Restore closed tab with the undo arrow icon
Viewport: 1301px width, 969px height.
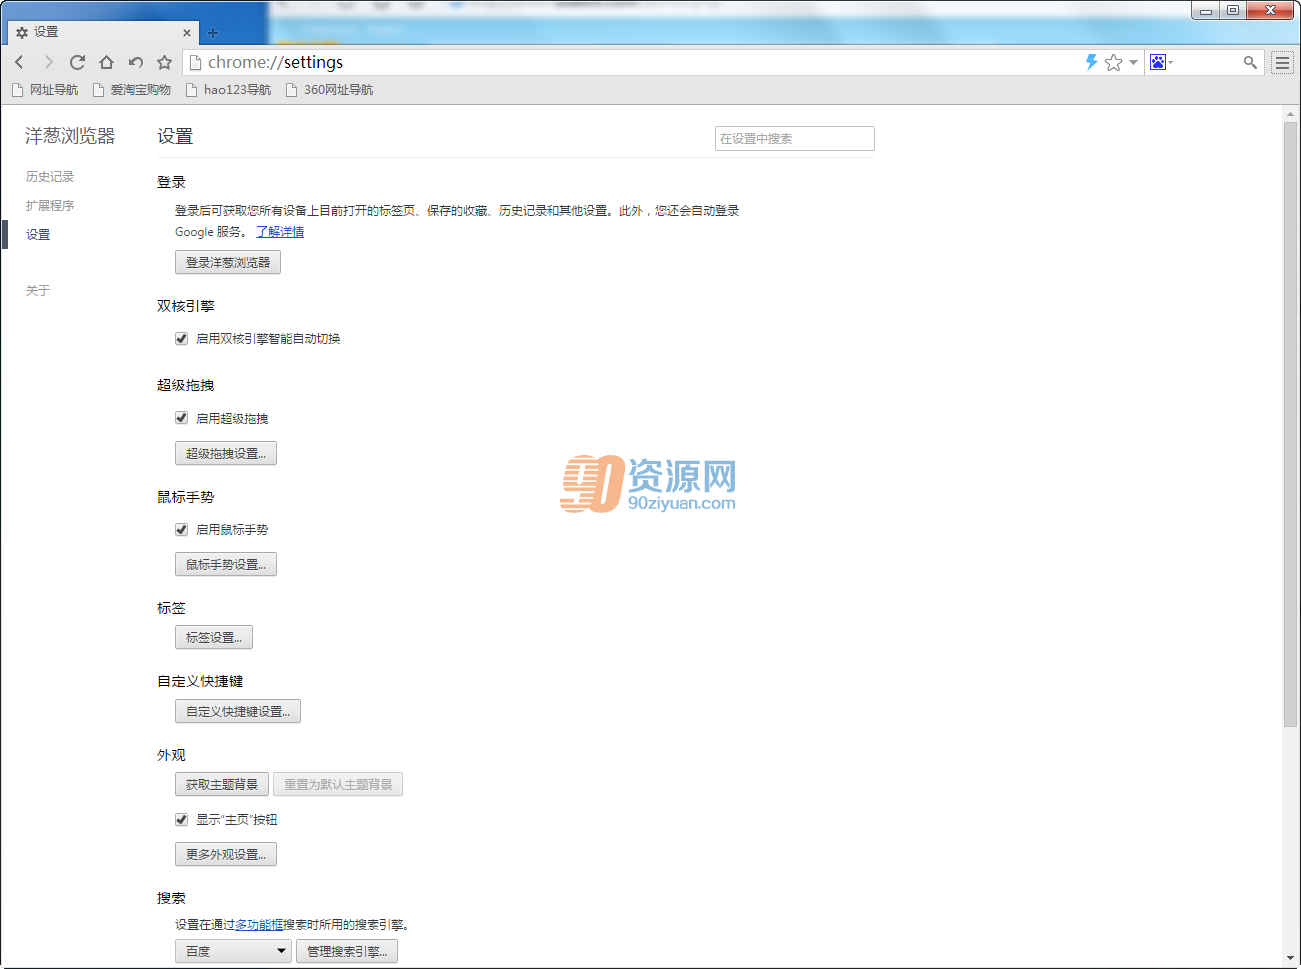coord(136,62)
